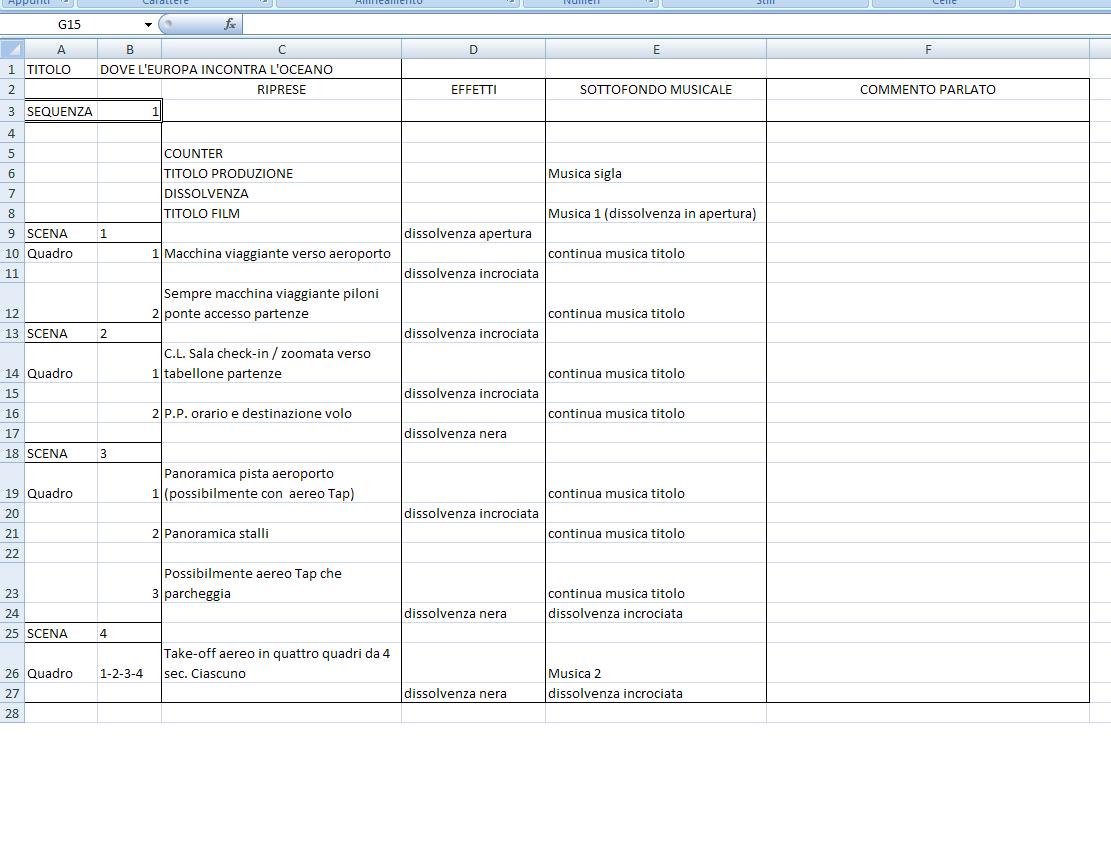Click 'dissolvenza incrociata' in row 24

(655, 614)
